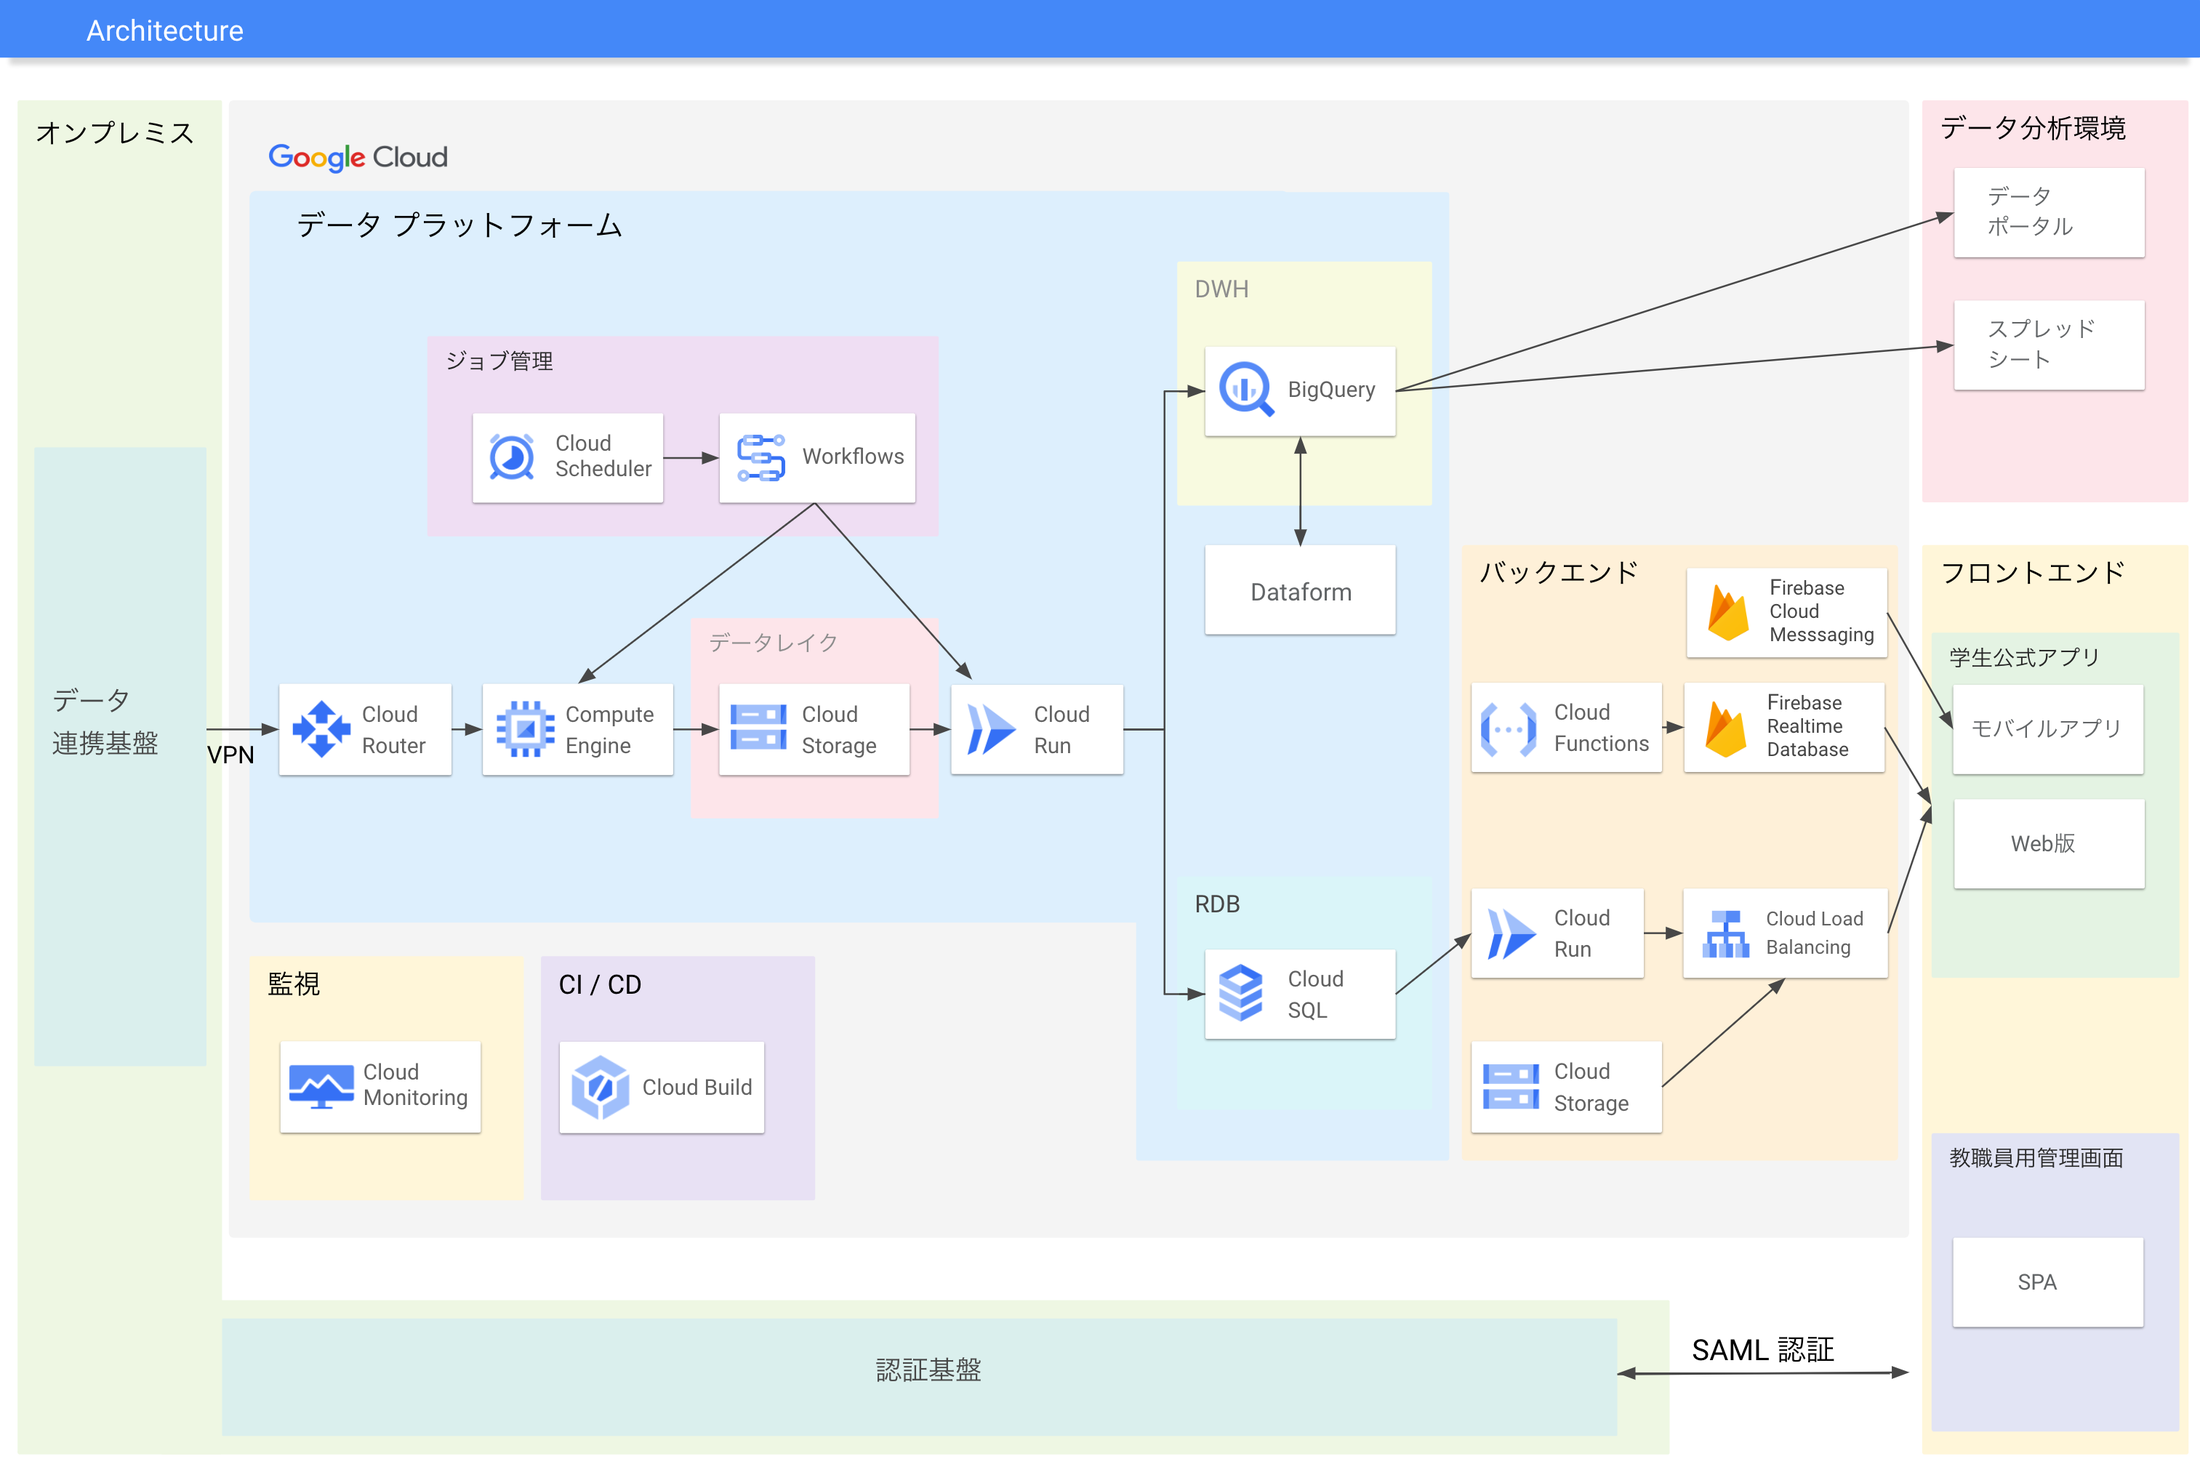The image size is (2200, 1467).
Task: Click the データ プラットフォーム heading
Action: 459,225
